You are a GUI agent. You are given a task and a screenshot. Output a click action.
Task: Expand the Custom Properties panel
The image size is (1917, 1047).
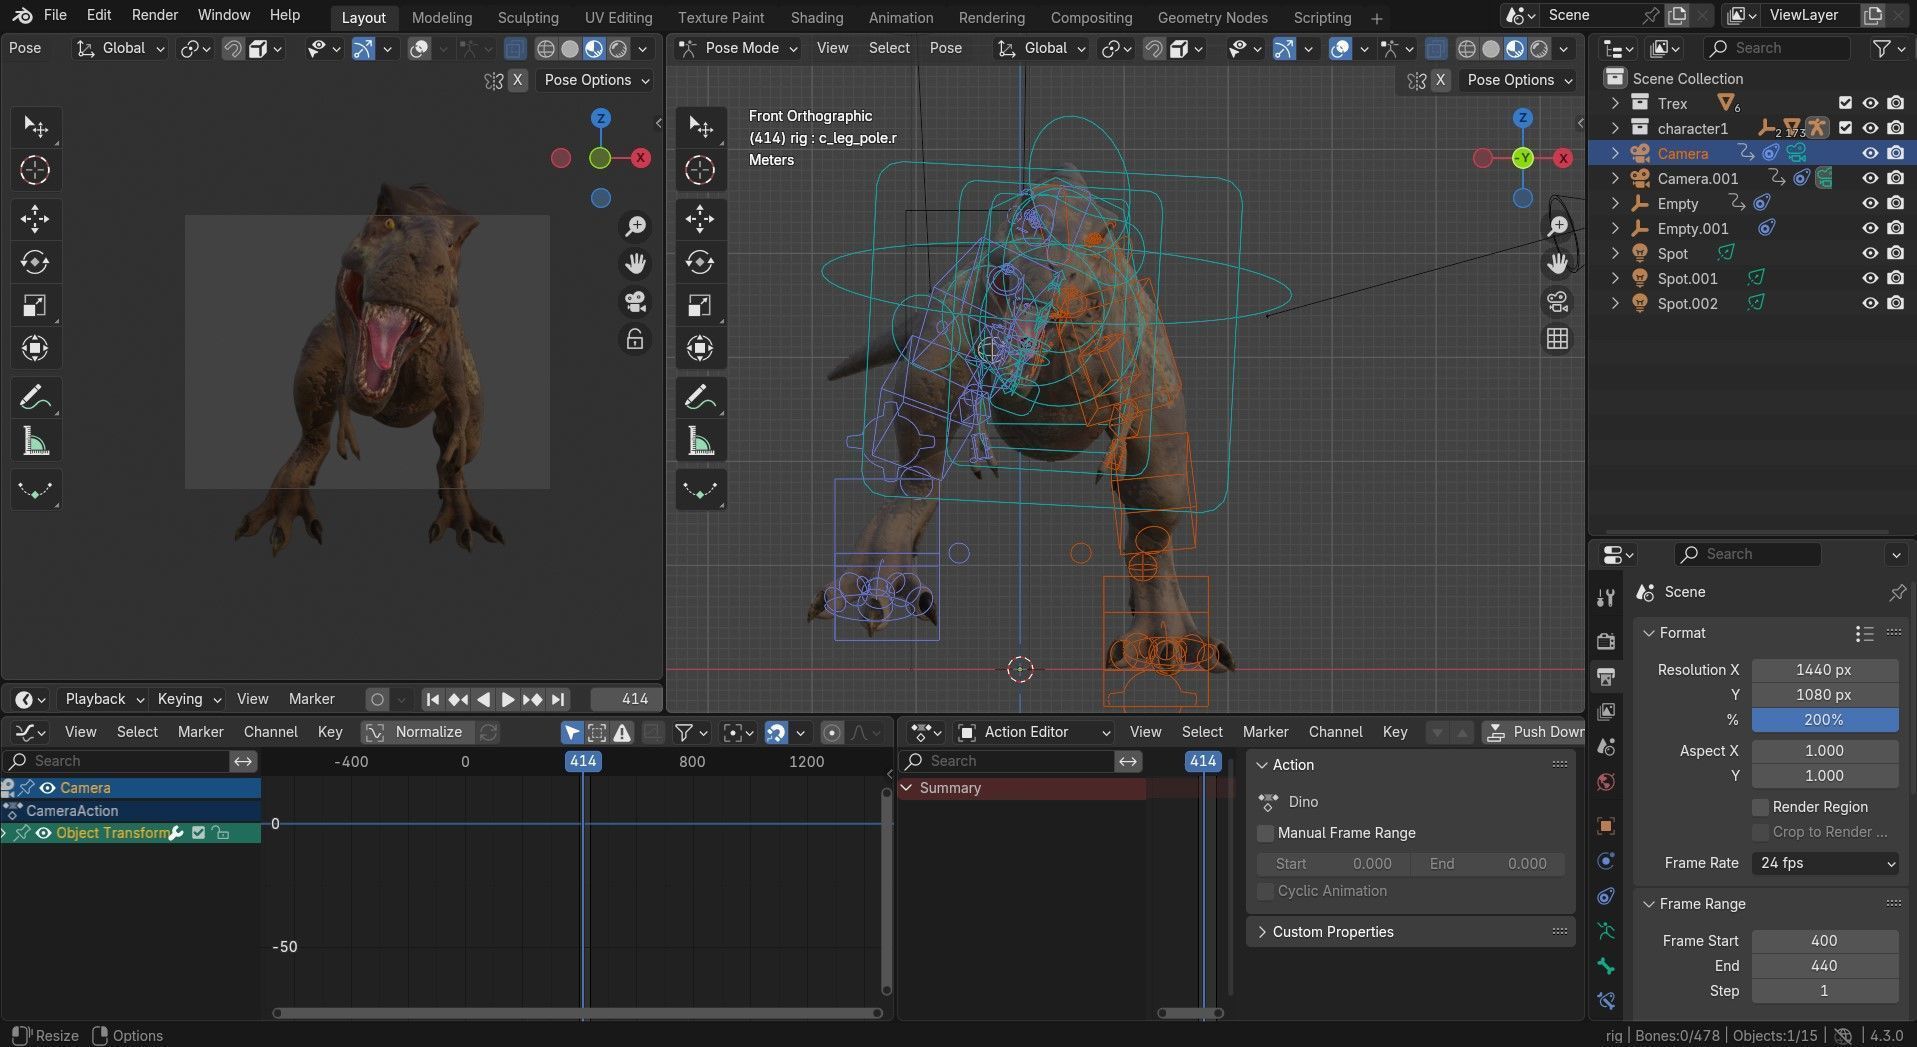tap(1260, 932)
